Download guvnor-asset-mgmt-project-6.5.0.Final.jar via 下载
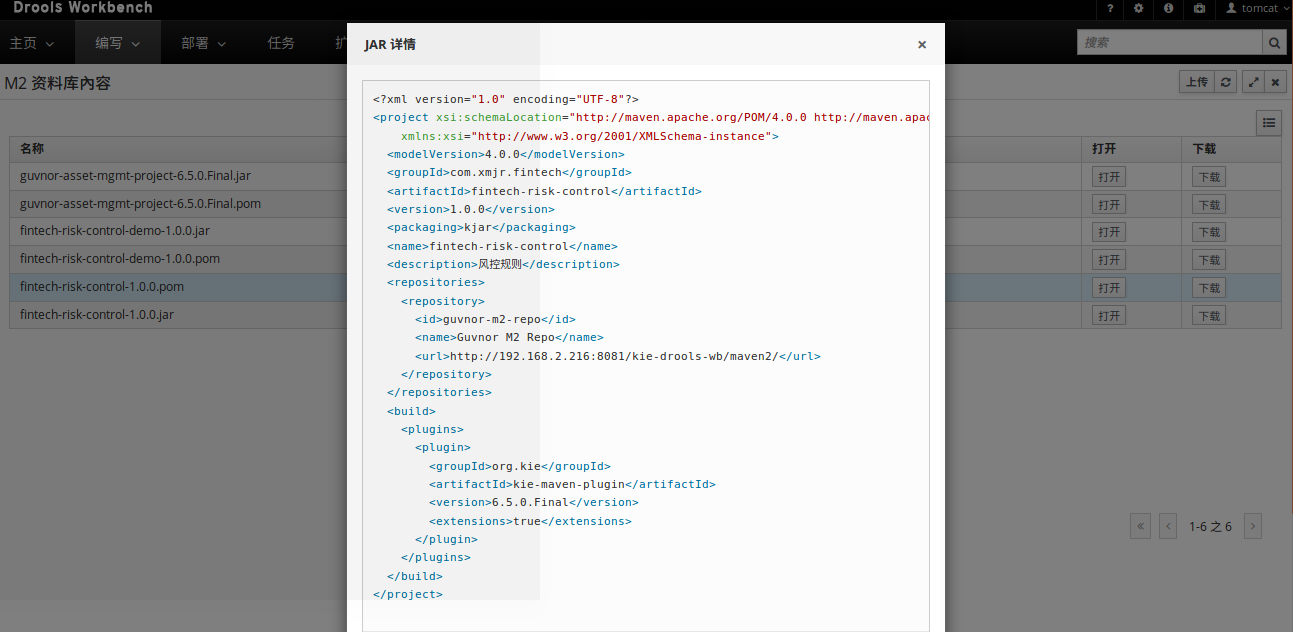 click(1209, 177)
